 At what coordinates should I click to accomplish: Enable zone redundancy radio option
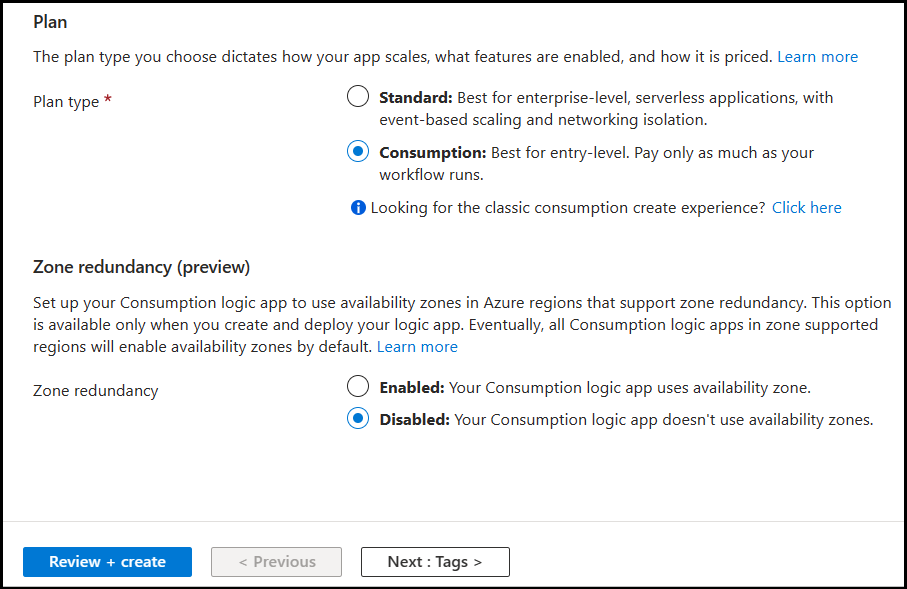pyautogui.click(x=358, y=386)
